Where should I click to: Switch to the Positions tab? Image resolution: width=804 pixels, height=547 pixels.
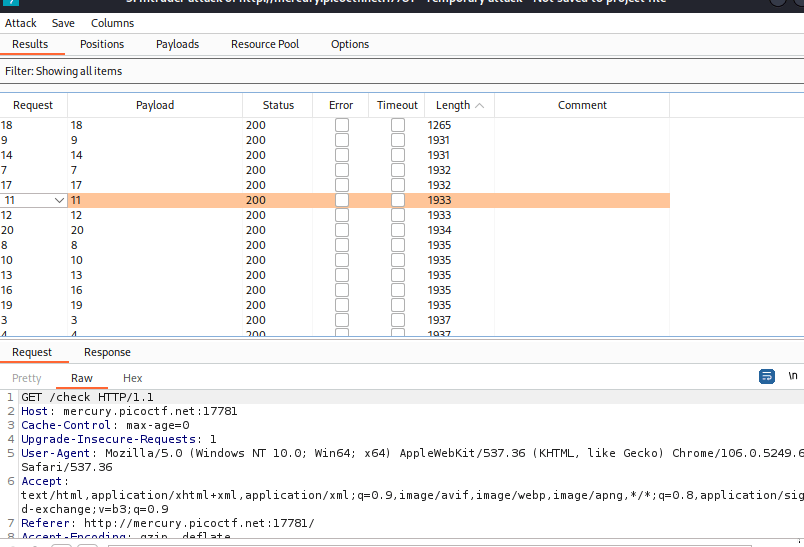click(x=102, y=44)
